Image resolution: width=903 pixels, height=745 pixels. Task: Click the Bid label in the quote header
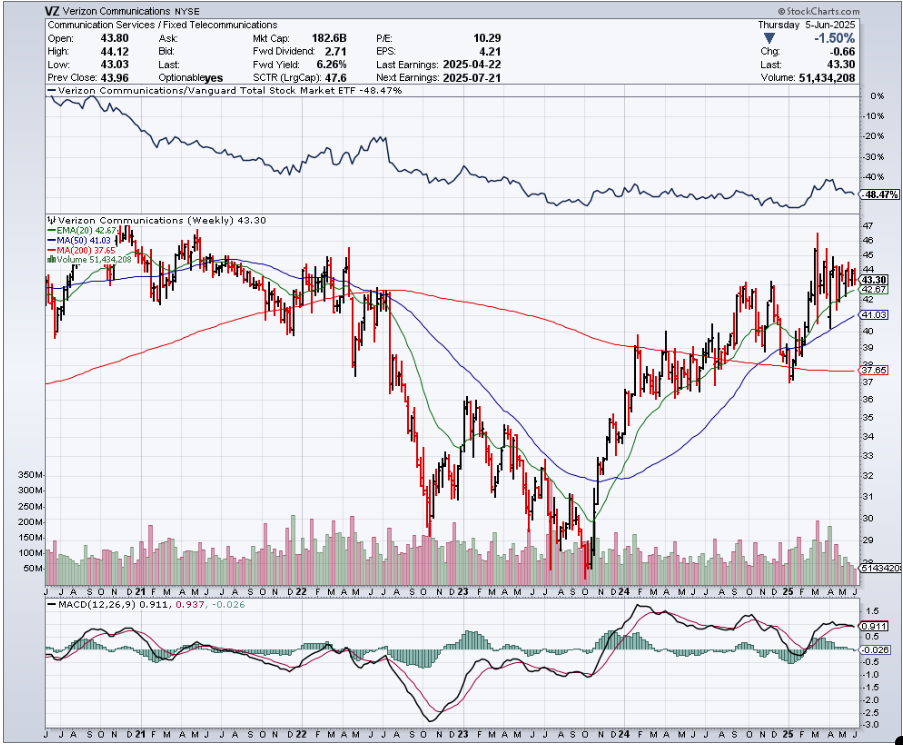coord(167,52)
